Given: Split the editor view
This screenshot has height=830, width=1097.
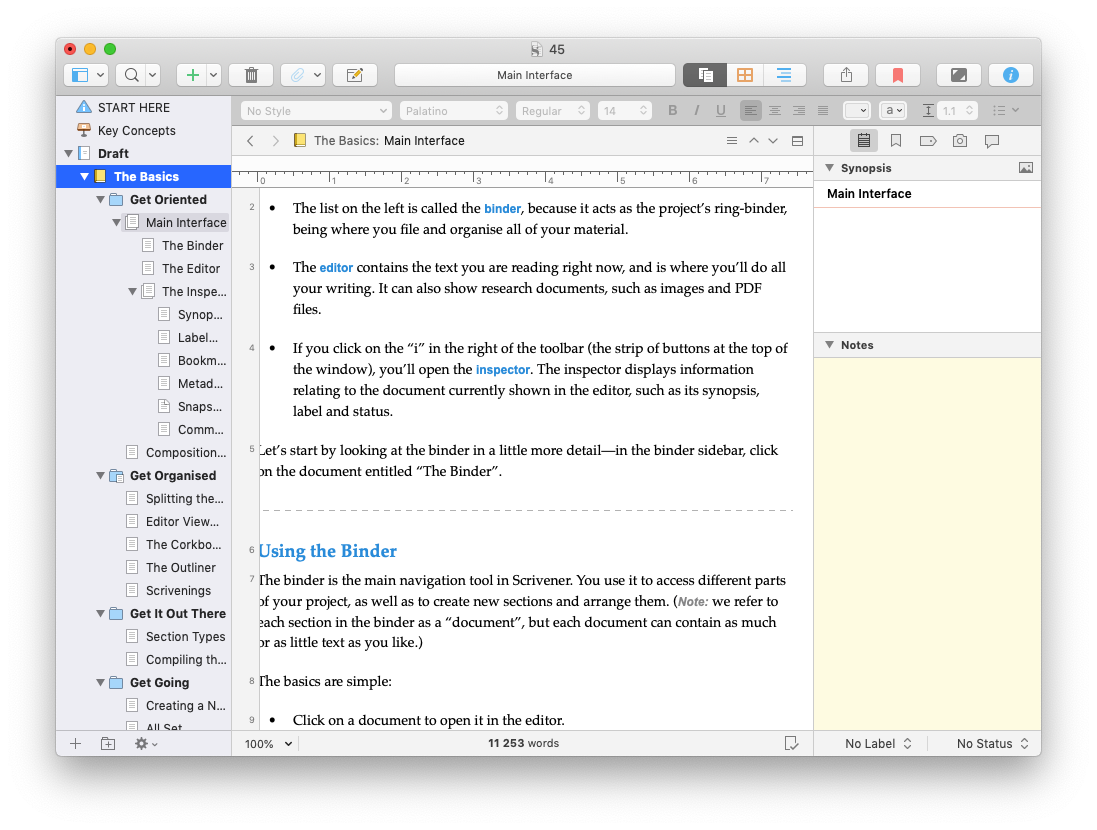Looking at the screenshot, I should (797, 141).
